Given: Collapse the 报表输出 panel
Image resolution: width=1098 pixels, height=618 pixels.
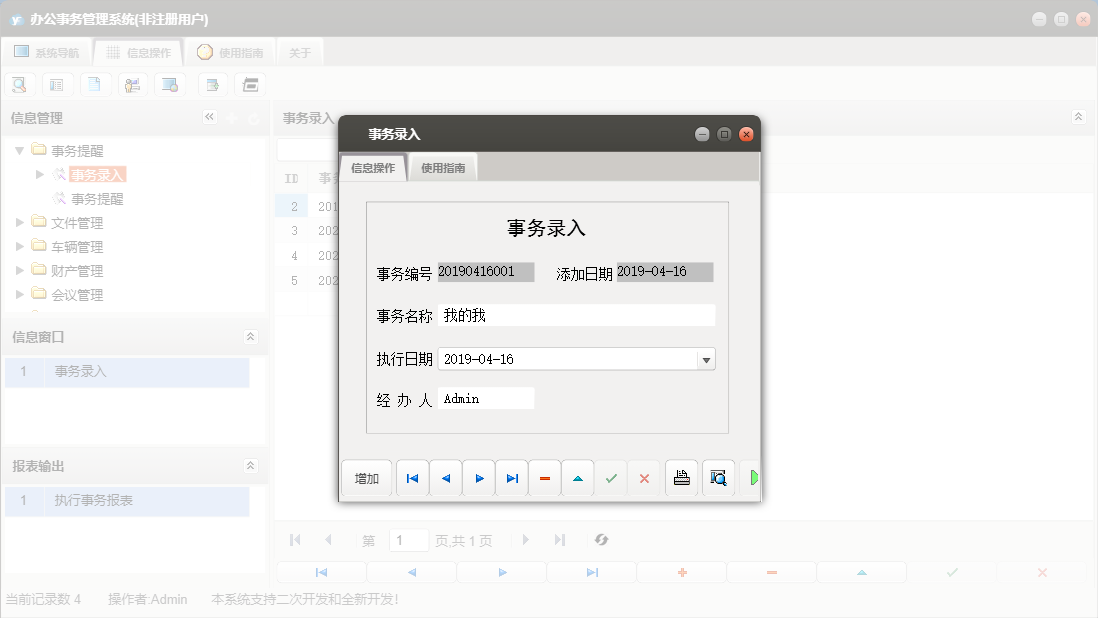Looking at the screenshot, I should 252,466.
